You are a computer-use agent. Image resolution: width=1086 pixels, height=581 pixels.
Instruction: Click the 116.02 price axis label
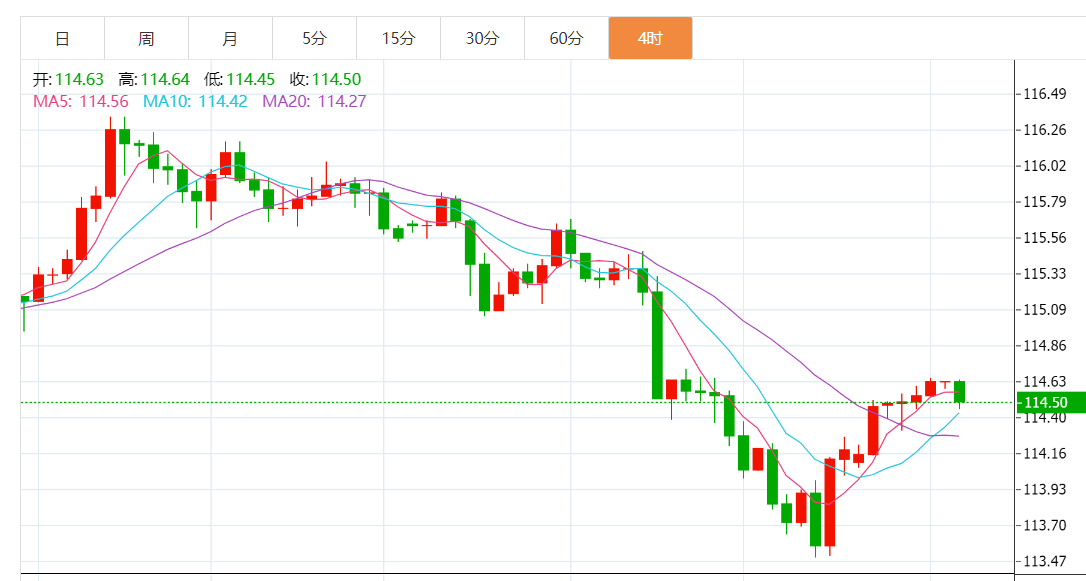(x=1047, y=166)
